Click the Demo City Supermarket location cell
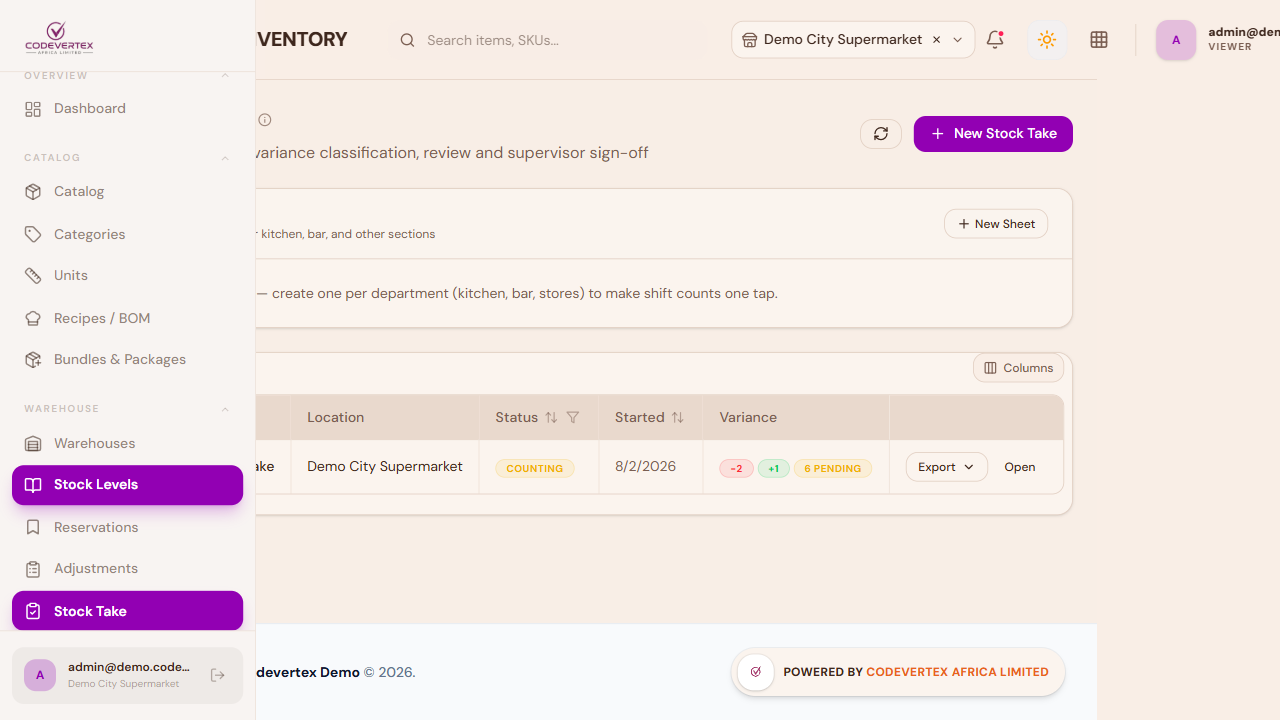The height and width of the screenshot is (720, 1280). click(385, 466)
